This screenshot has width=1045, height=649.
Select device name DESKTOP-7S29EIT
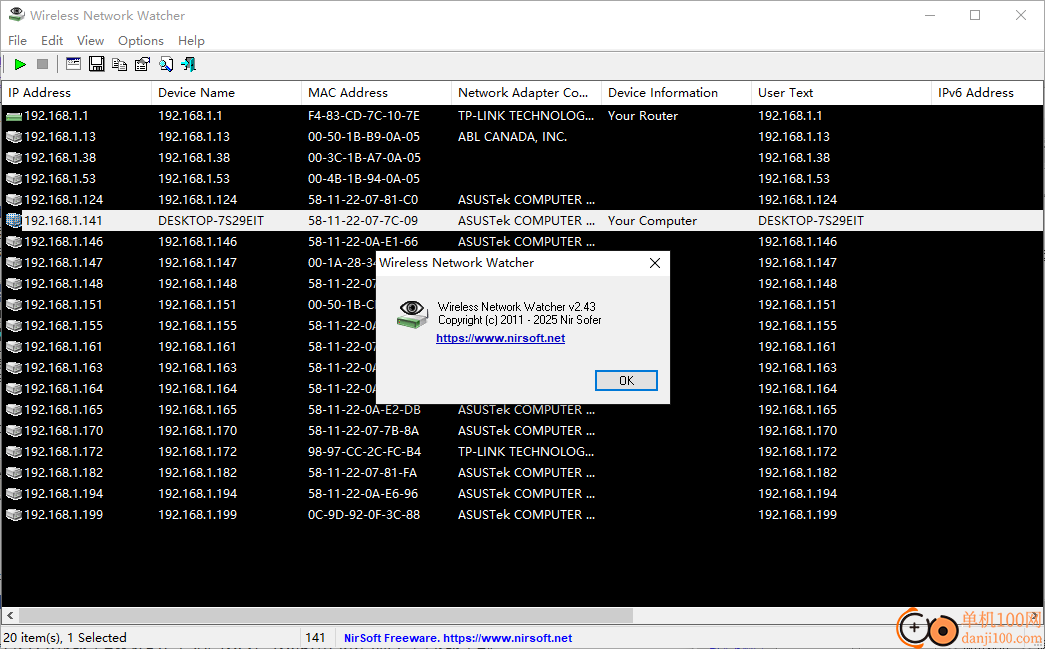click(211, 221)
